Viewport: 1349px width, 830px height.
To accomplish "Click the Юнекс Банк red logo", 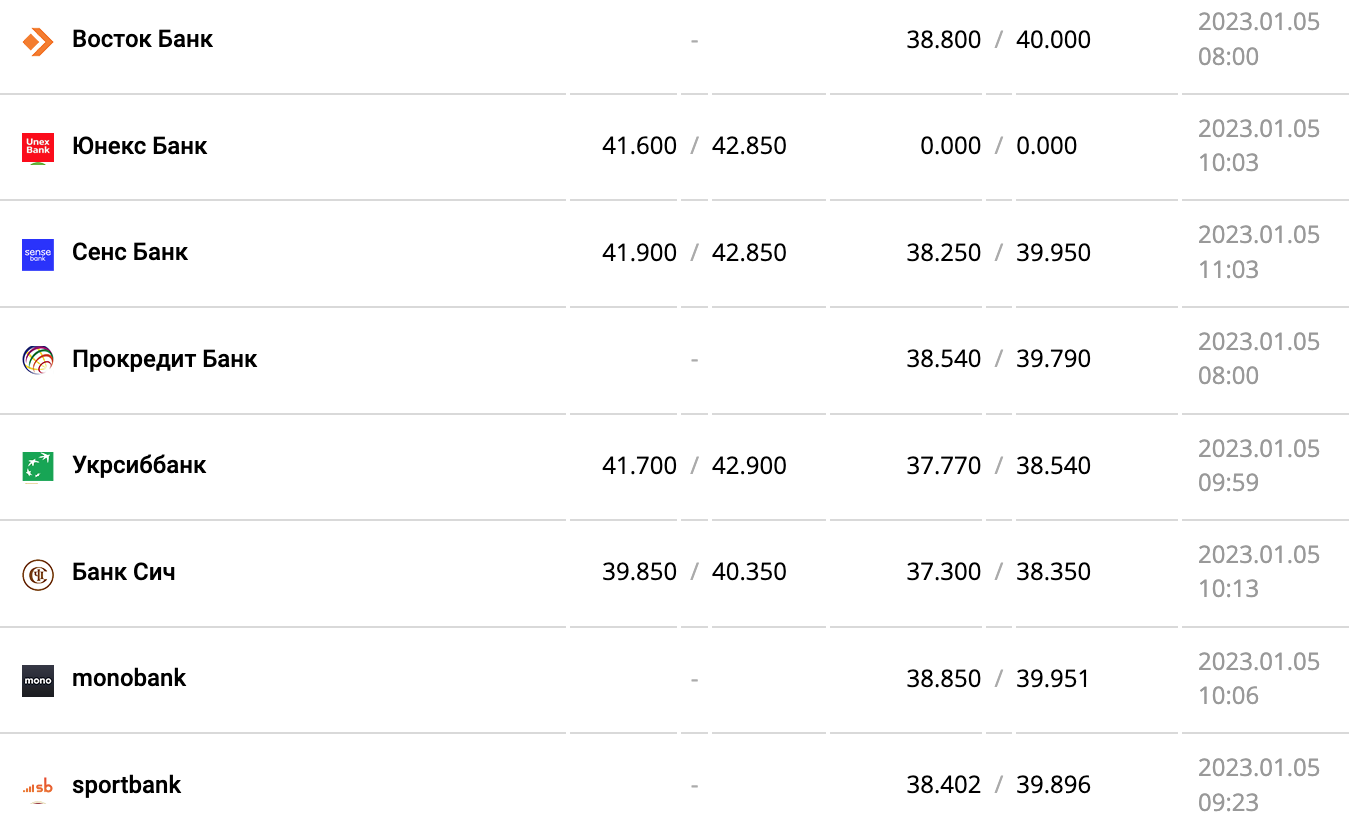I will (x=38, y=148).
